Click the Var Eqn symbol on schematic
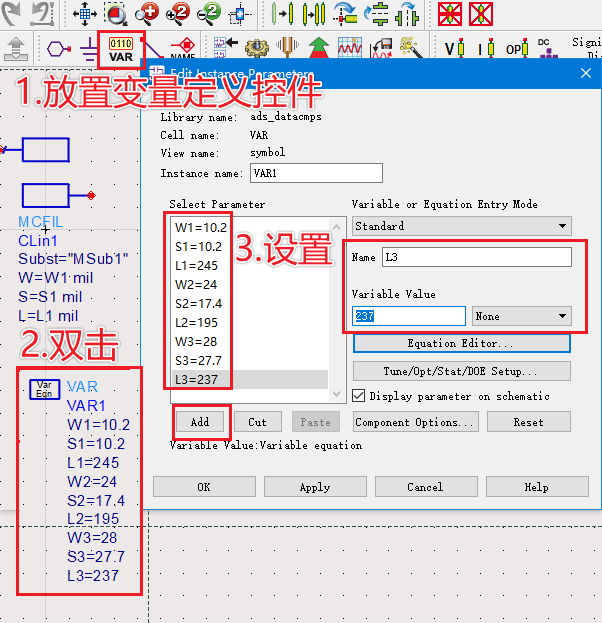Image resolution: width=602 pixels, height=623 pixels. tap(45, 389)
